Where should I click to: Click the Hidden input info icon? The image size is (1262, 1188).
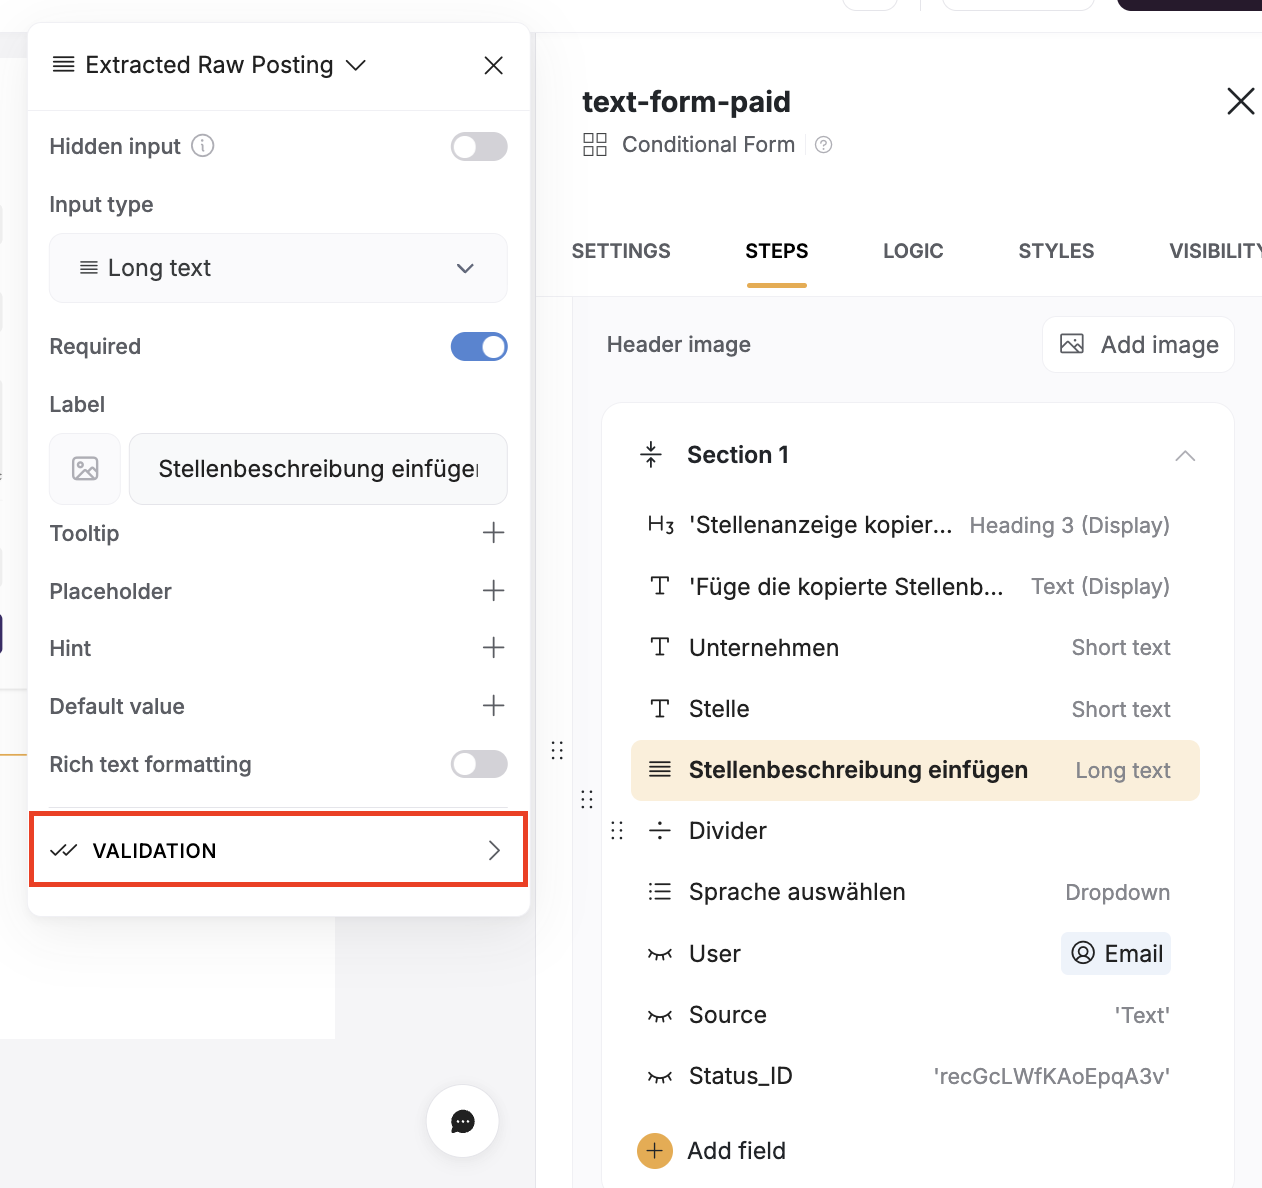pyautogui.click(x=203, y=146)
